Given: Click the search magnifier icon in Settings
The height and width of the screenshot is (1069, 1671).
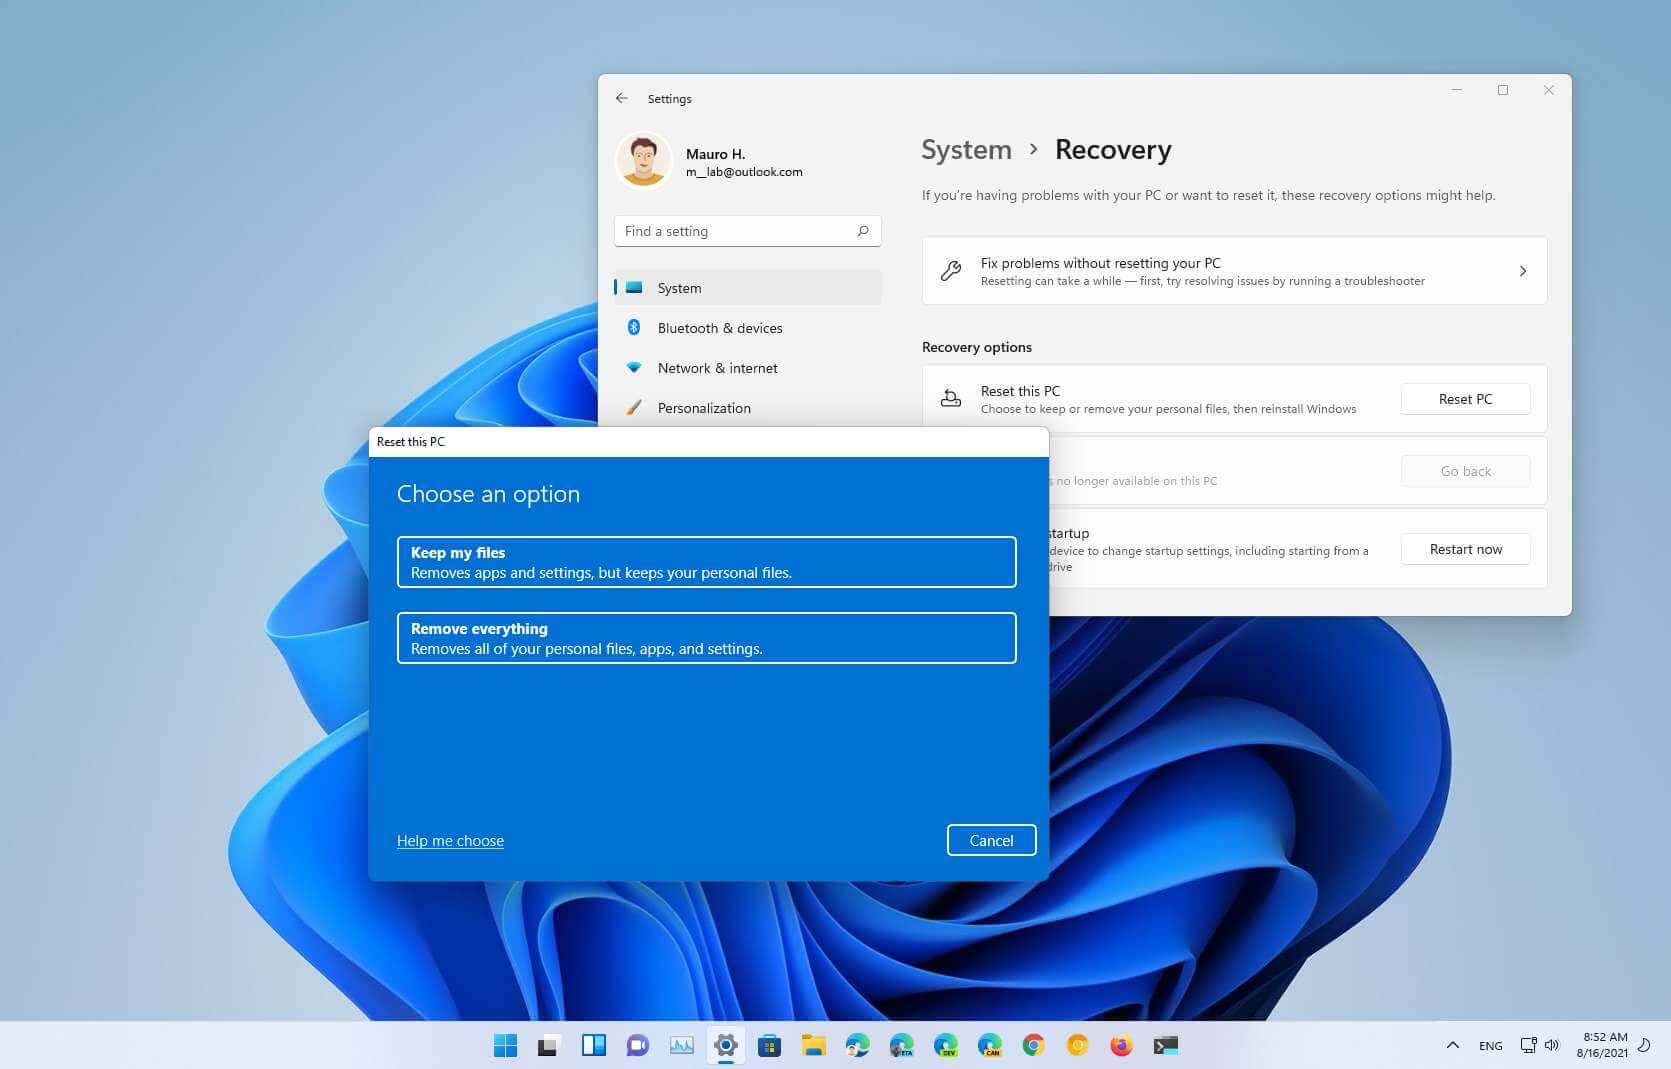Looking at the screenshot, I should (x=862, y=231).
